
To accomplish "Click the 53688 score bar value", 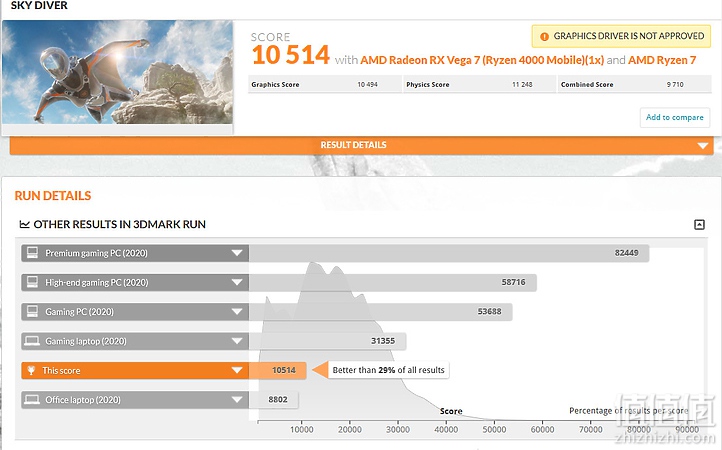I will point(489,311).
